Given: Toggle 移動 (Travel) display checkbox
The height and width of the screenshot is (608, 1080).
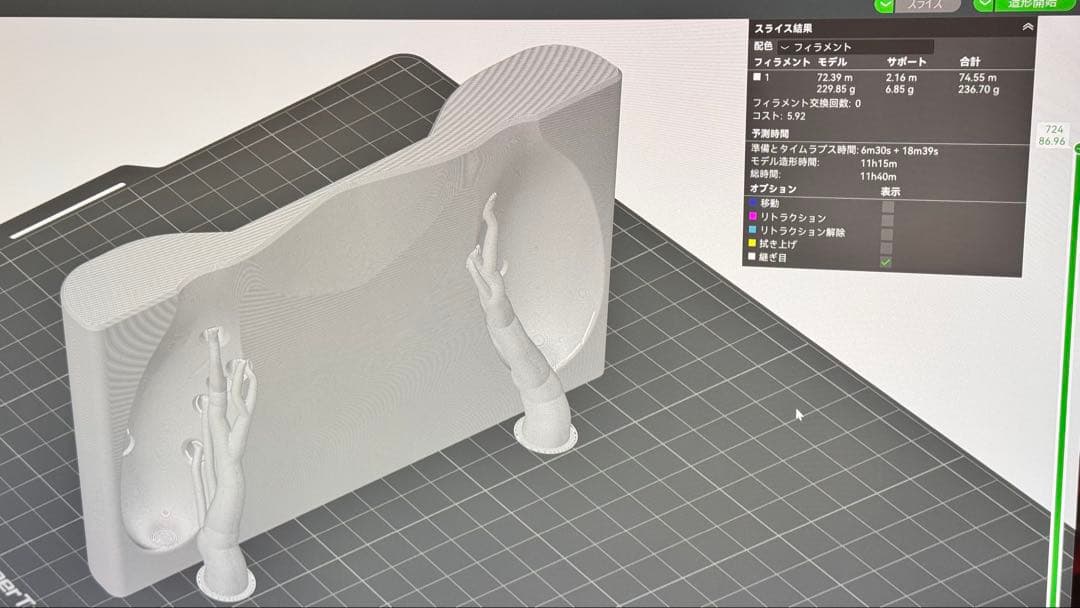Looking at the screenshot, I should 888,207.
